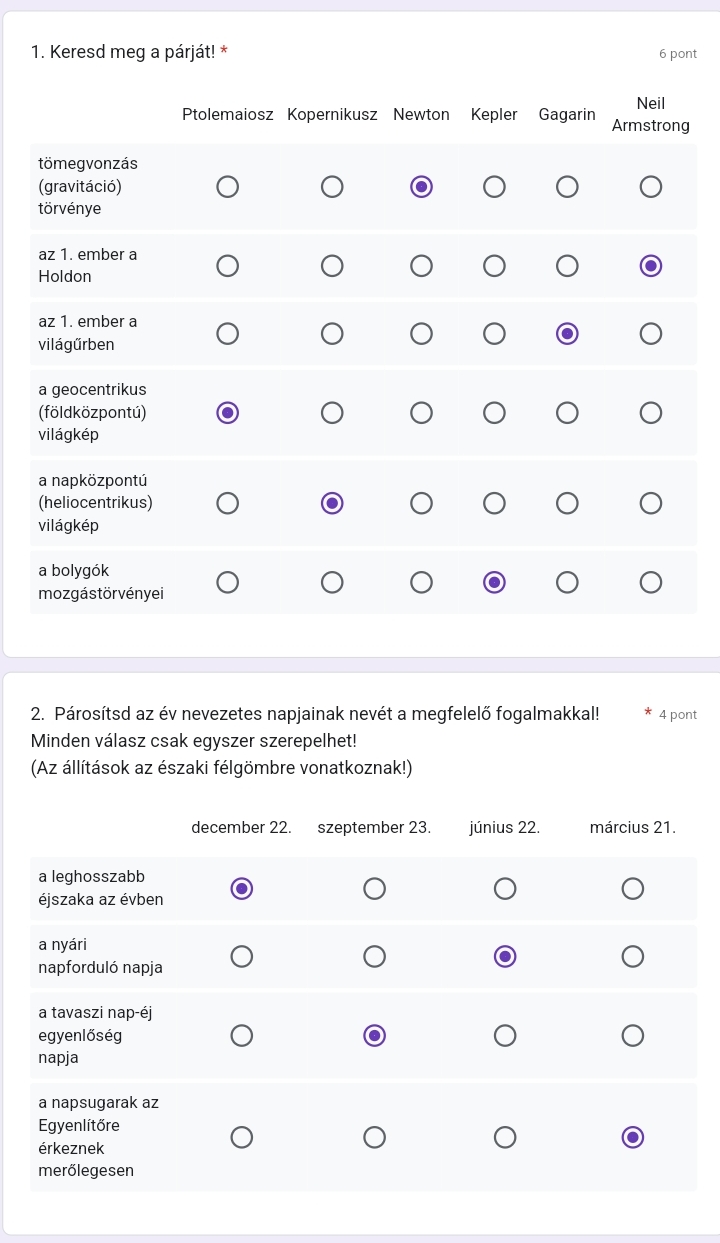Choose Kopernikusz for a geocentrikus világkép row
The height and width of the screenshot is (1243, 720).
(332, 412)
